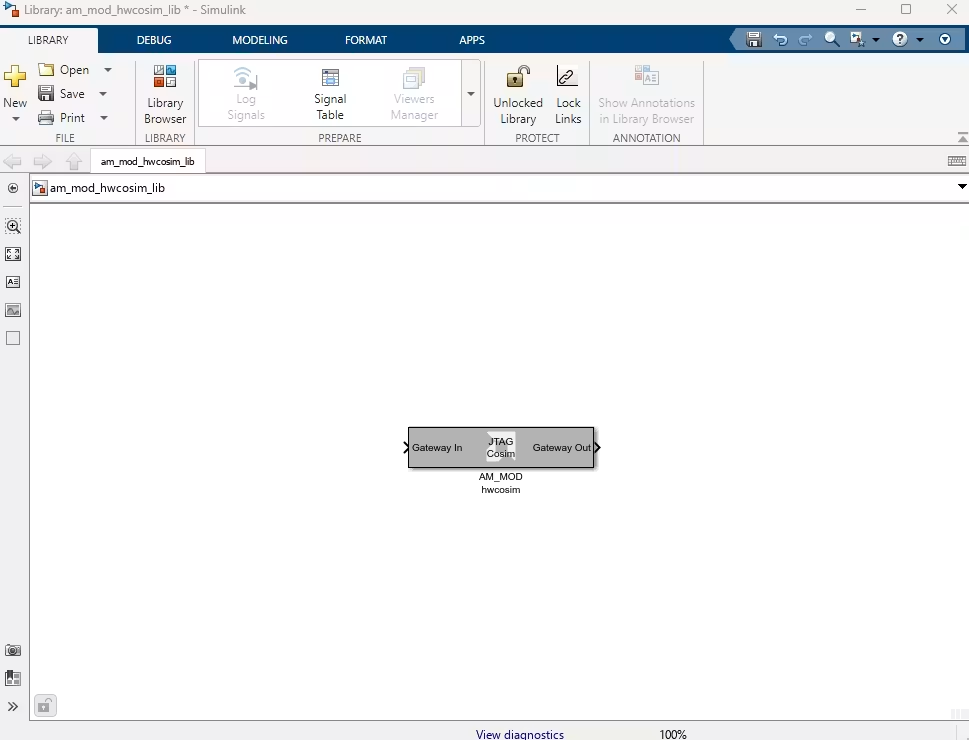969x740 pixels.
Task: Expand the Save options arrow
Action: [x=103, y=94]
